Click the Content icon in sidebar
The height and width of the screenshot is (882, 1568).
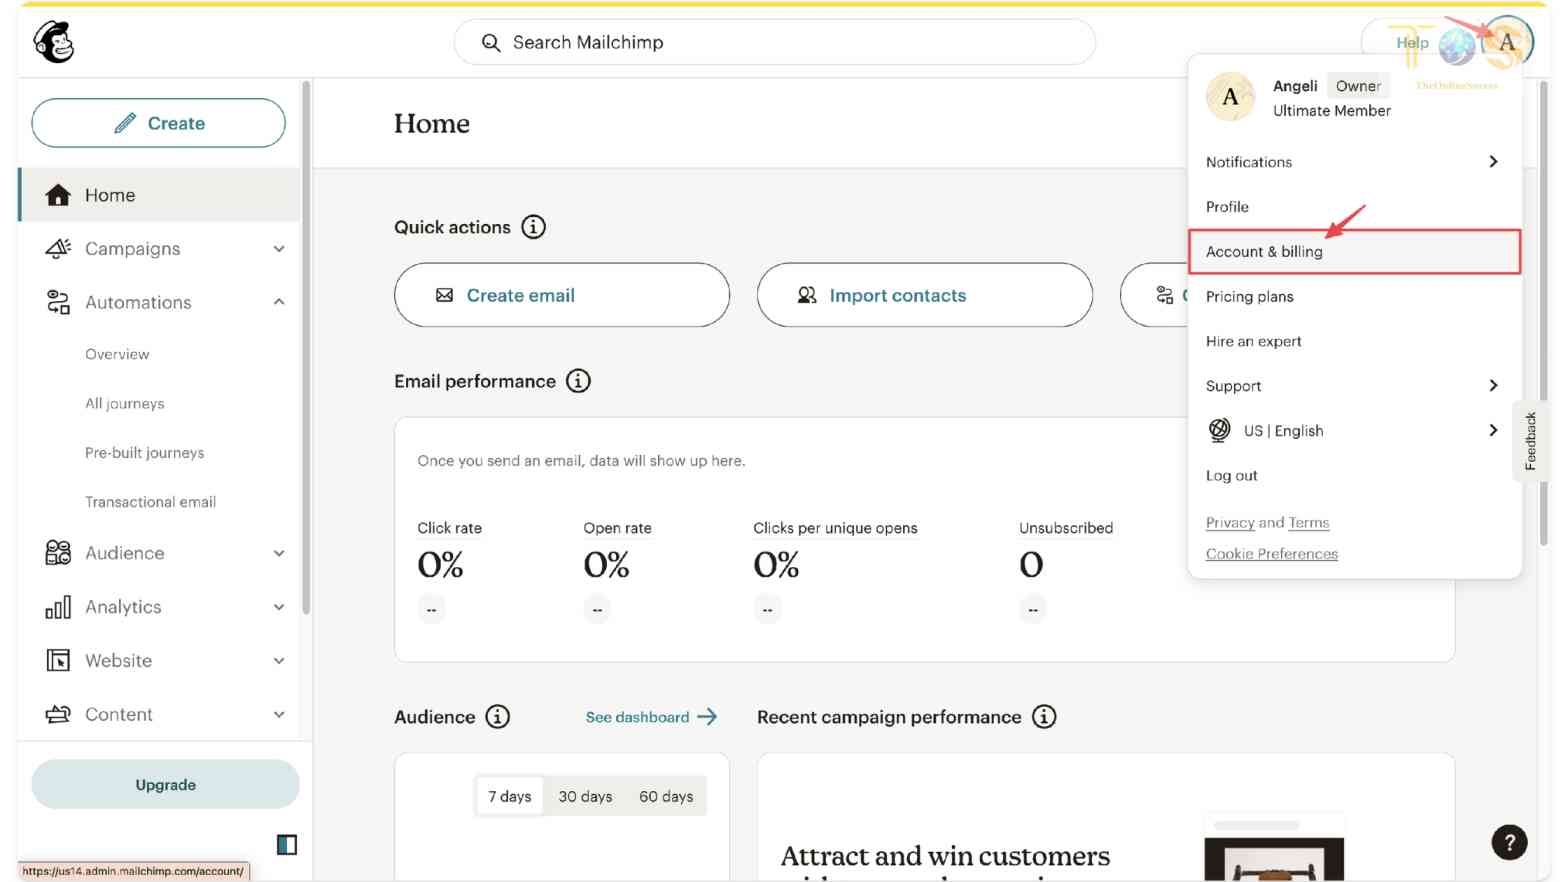tap(58, 714)
